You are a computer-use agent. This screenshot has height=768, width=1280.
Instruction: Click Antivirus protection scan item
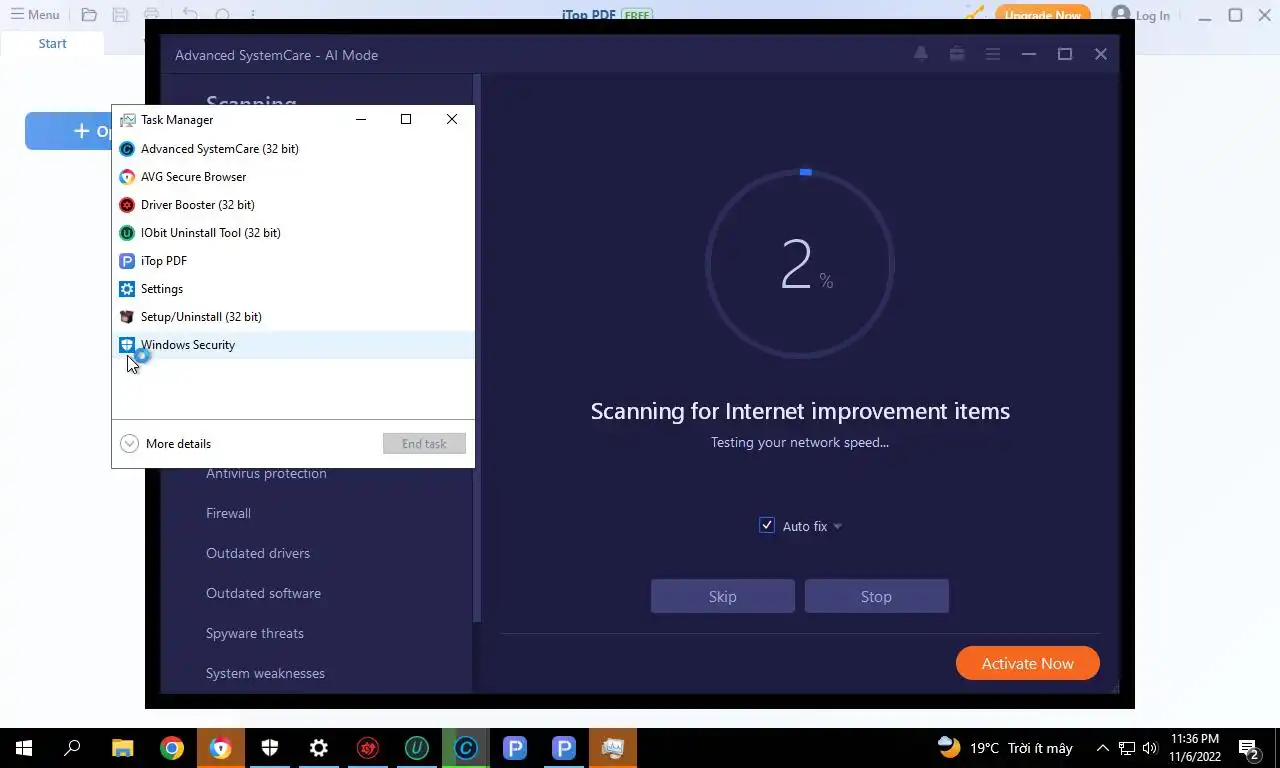(266, 474)
